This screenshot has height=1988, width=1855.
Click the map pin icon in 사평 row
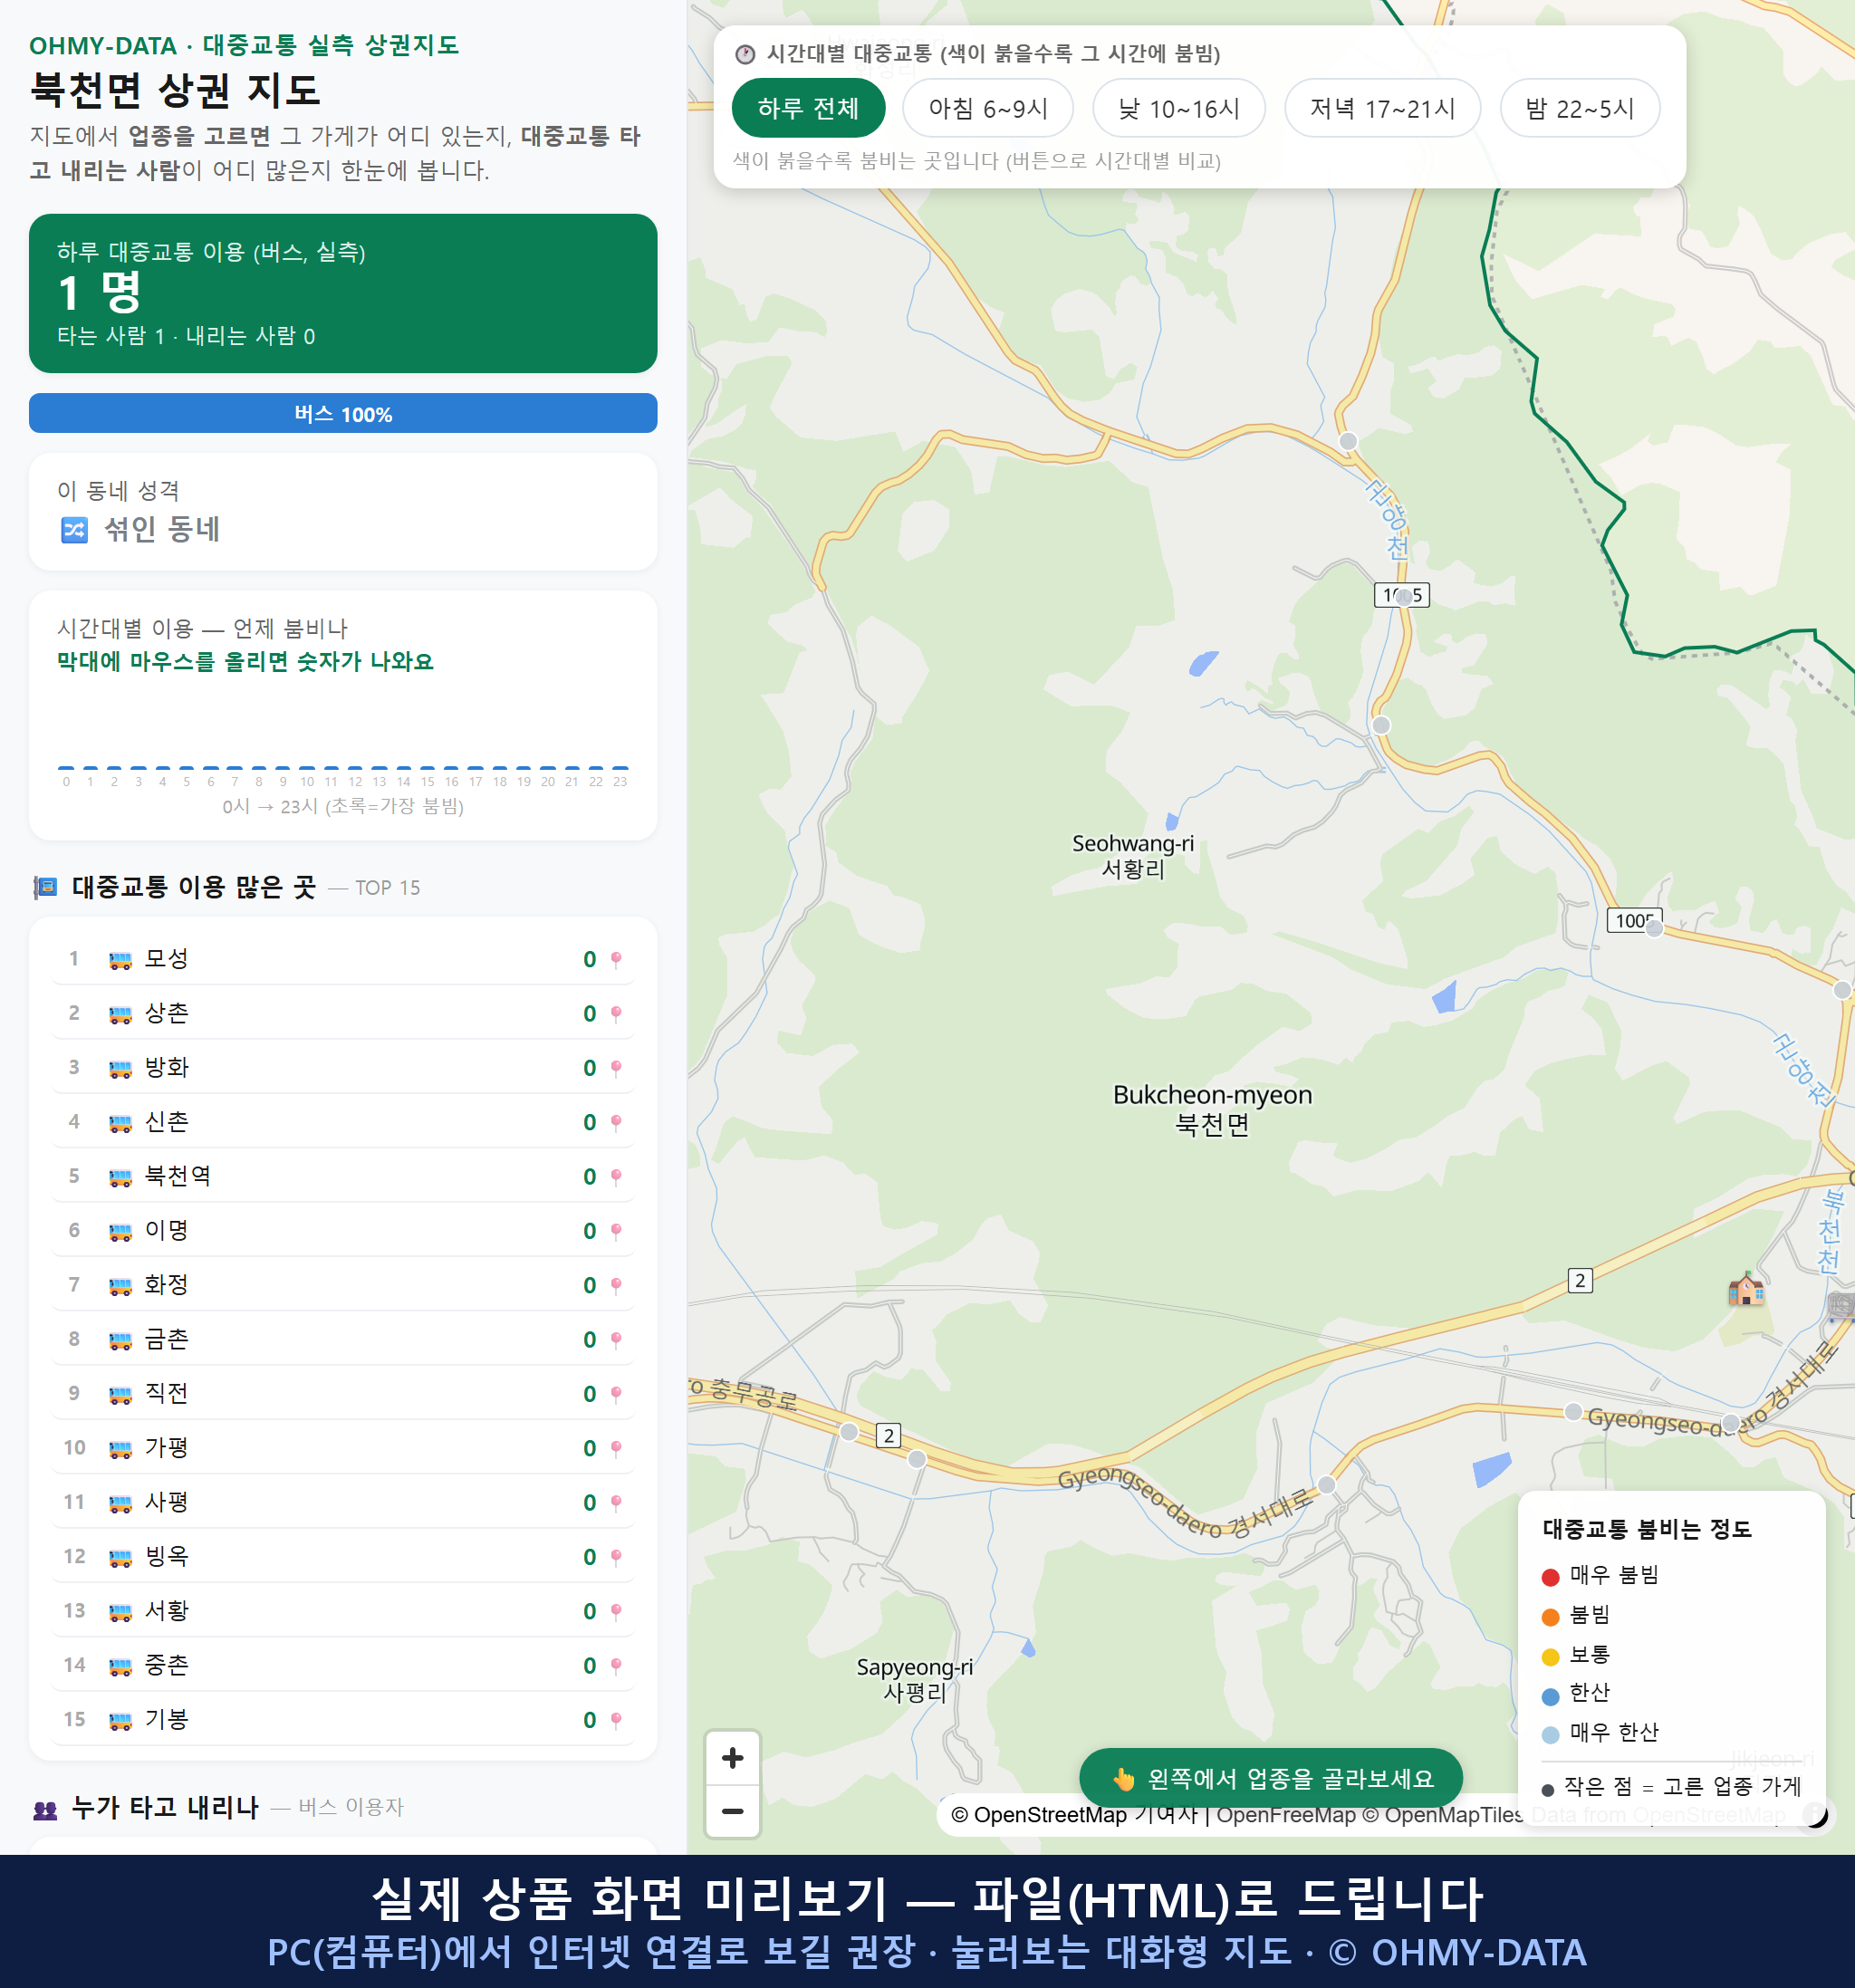(x=616, y=1503)
